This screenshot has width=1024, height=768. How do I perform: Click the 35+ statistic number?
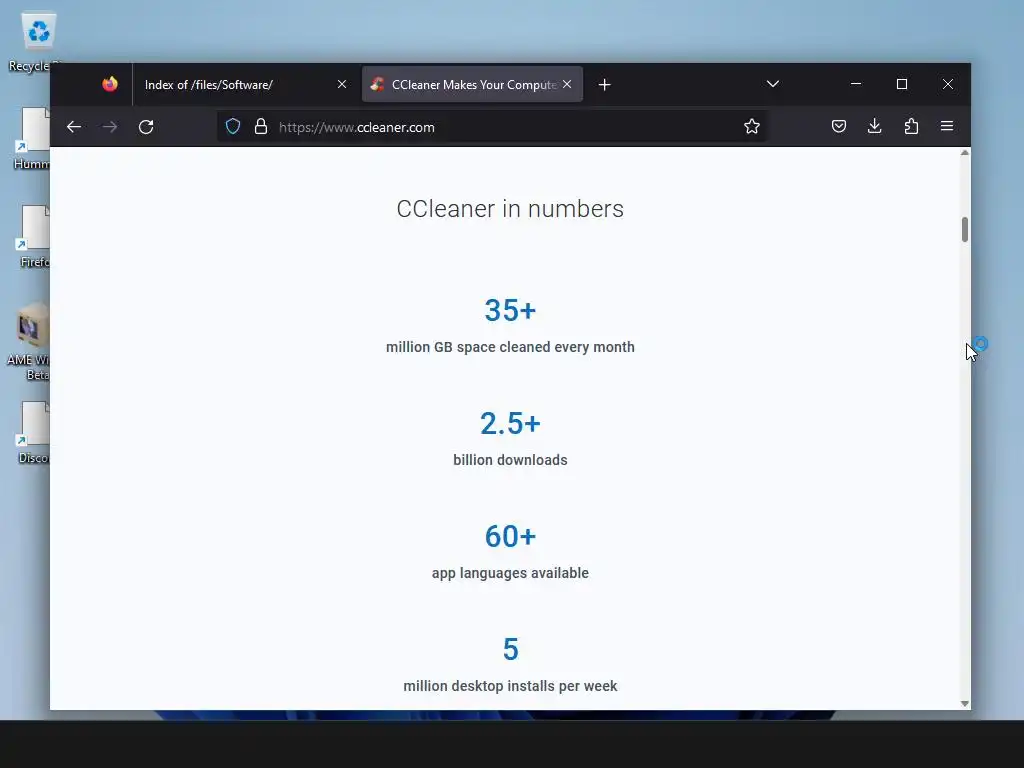click(510, 310)
